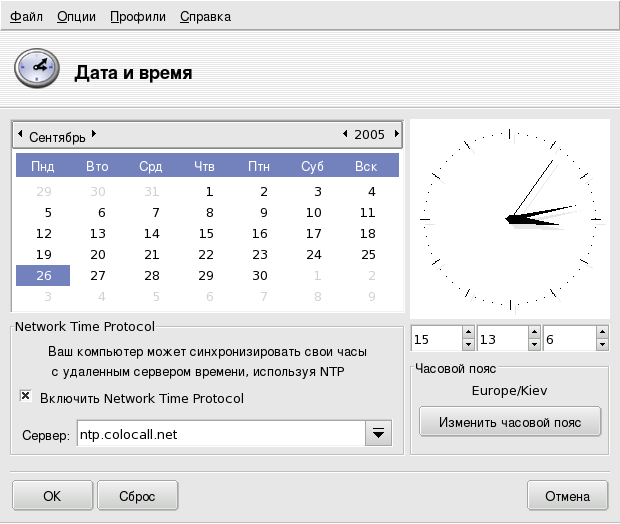The height and width of the screenshot is (524, 620).
Task: Open the Файл menu
Action: tap(26, 17)
